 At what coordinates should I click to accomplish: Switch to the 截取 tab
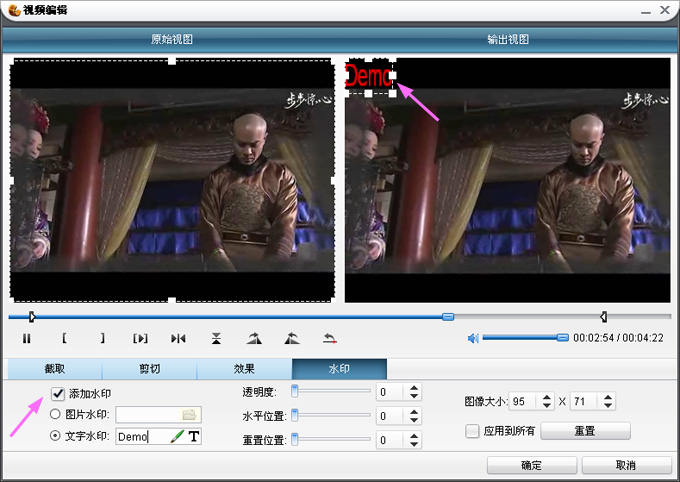coord(55,369)
